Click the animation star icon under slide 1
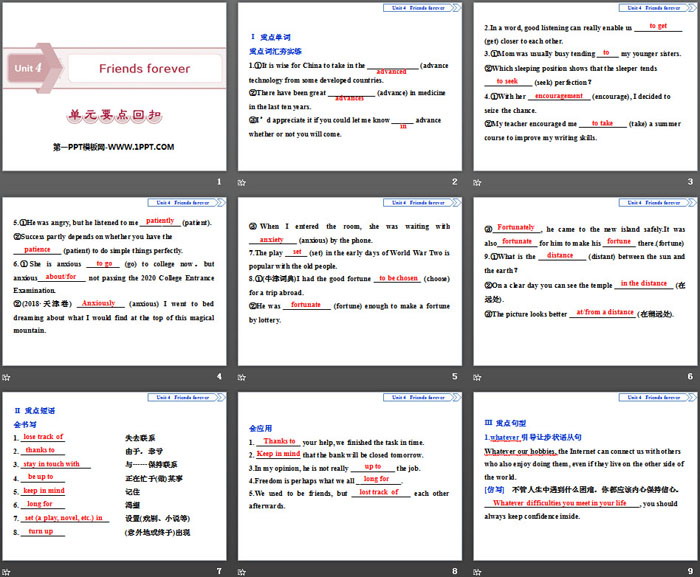This screenshot has width=700, height=577. [6, 184]
